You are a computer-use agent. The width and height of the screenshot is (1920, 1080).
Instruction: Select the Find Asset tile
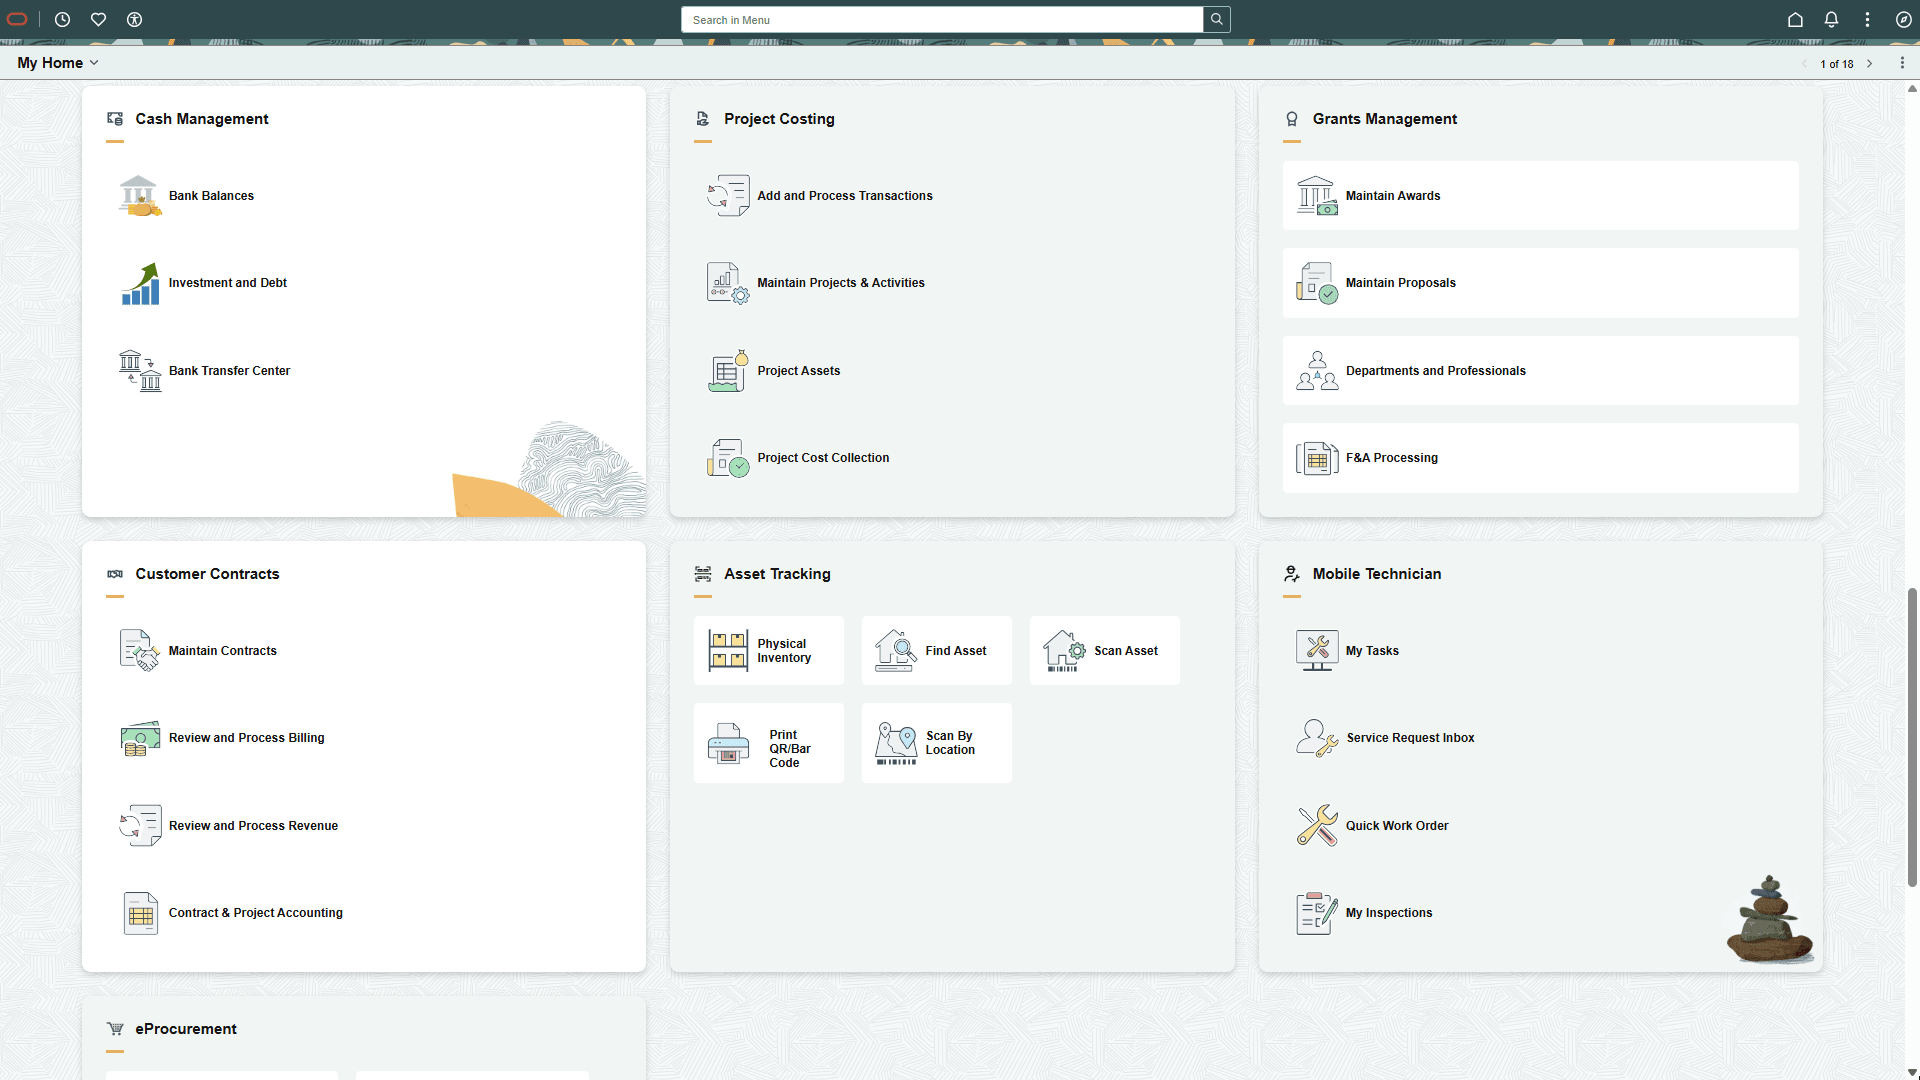click(936, 650)
